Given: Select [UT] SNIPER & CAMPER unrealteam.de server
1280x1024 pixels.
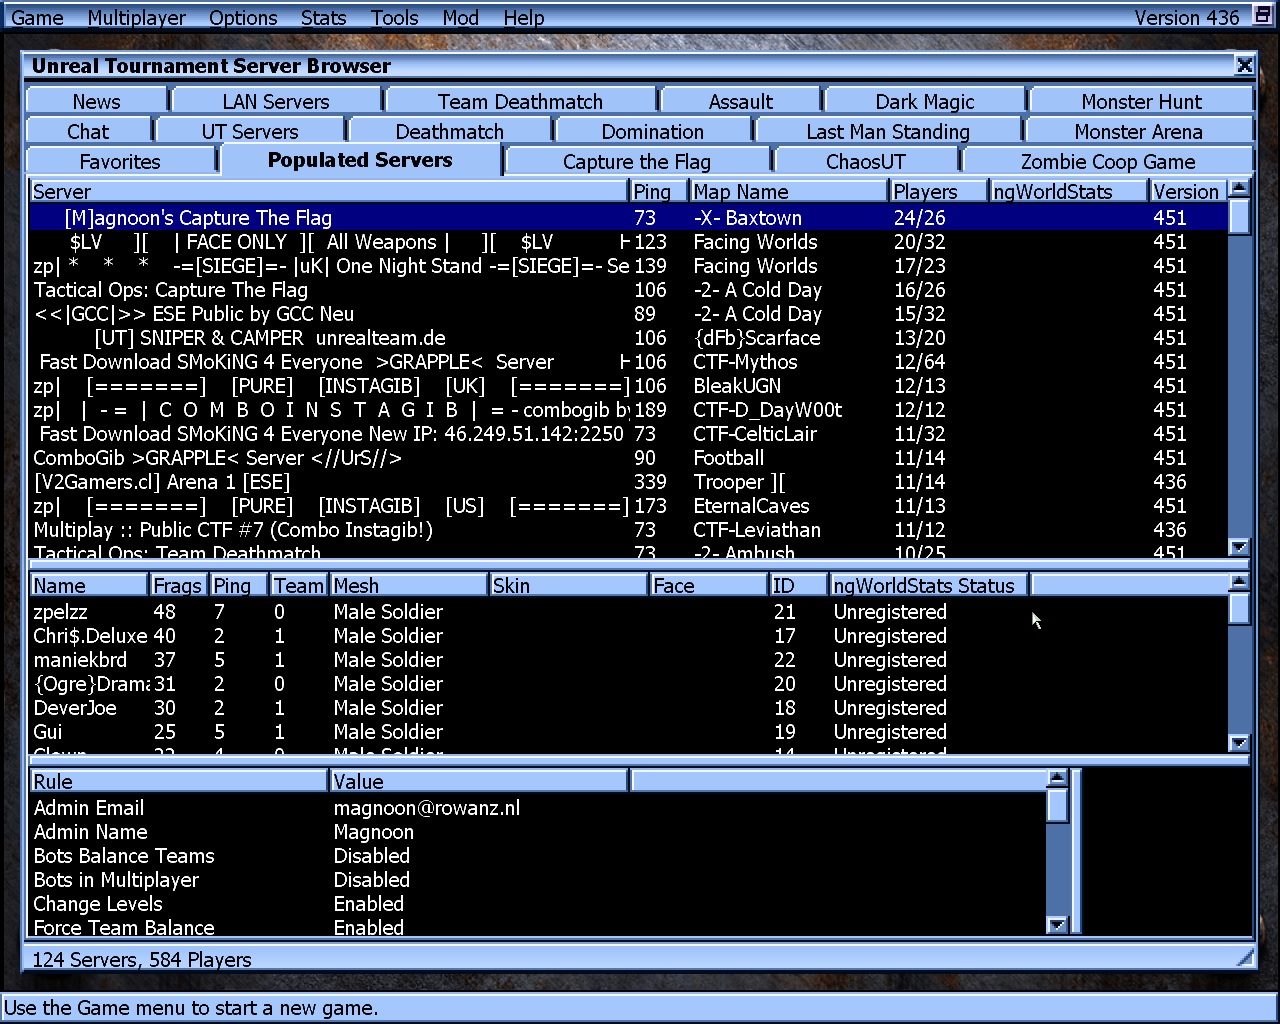Looking at the screenshot, I should [x=629, y=338].
